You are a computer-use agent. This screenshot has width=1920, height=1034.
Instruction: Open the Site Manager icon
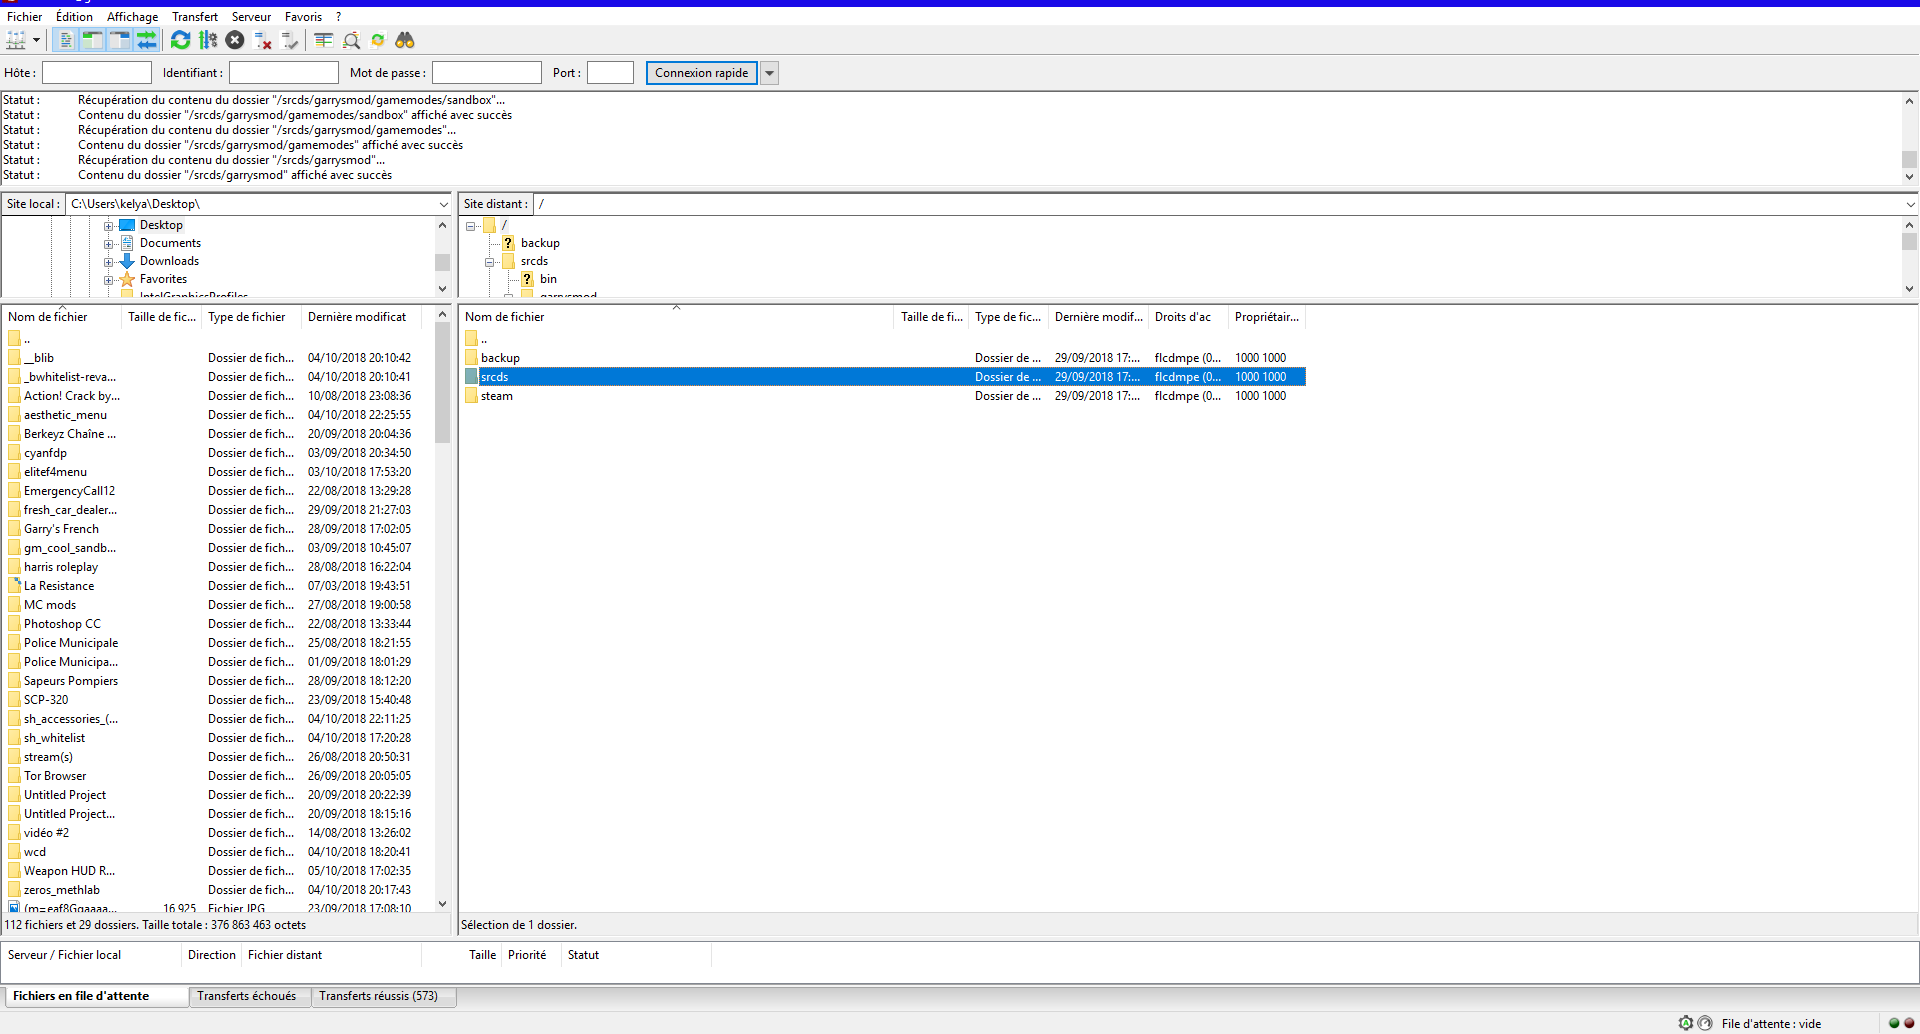[x=16, y=40]
